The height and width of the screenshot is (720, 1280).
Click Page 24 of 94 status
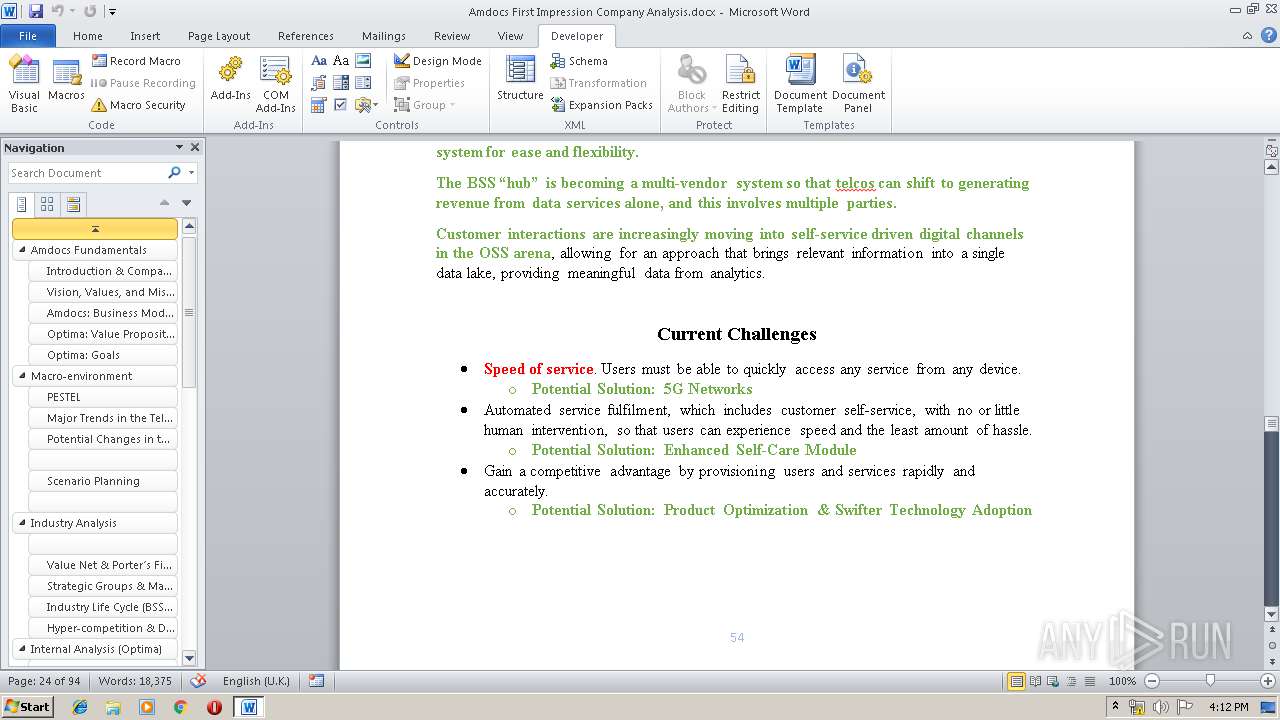point(44,681)
